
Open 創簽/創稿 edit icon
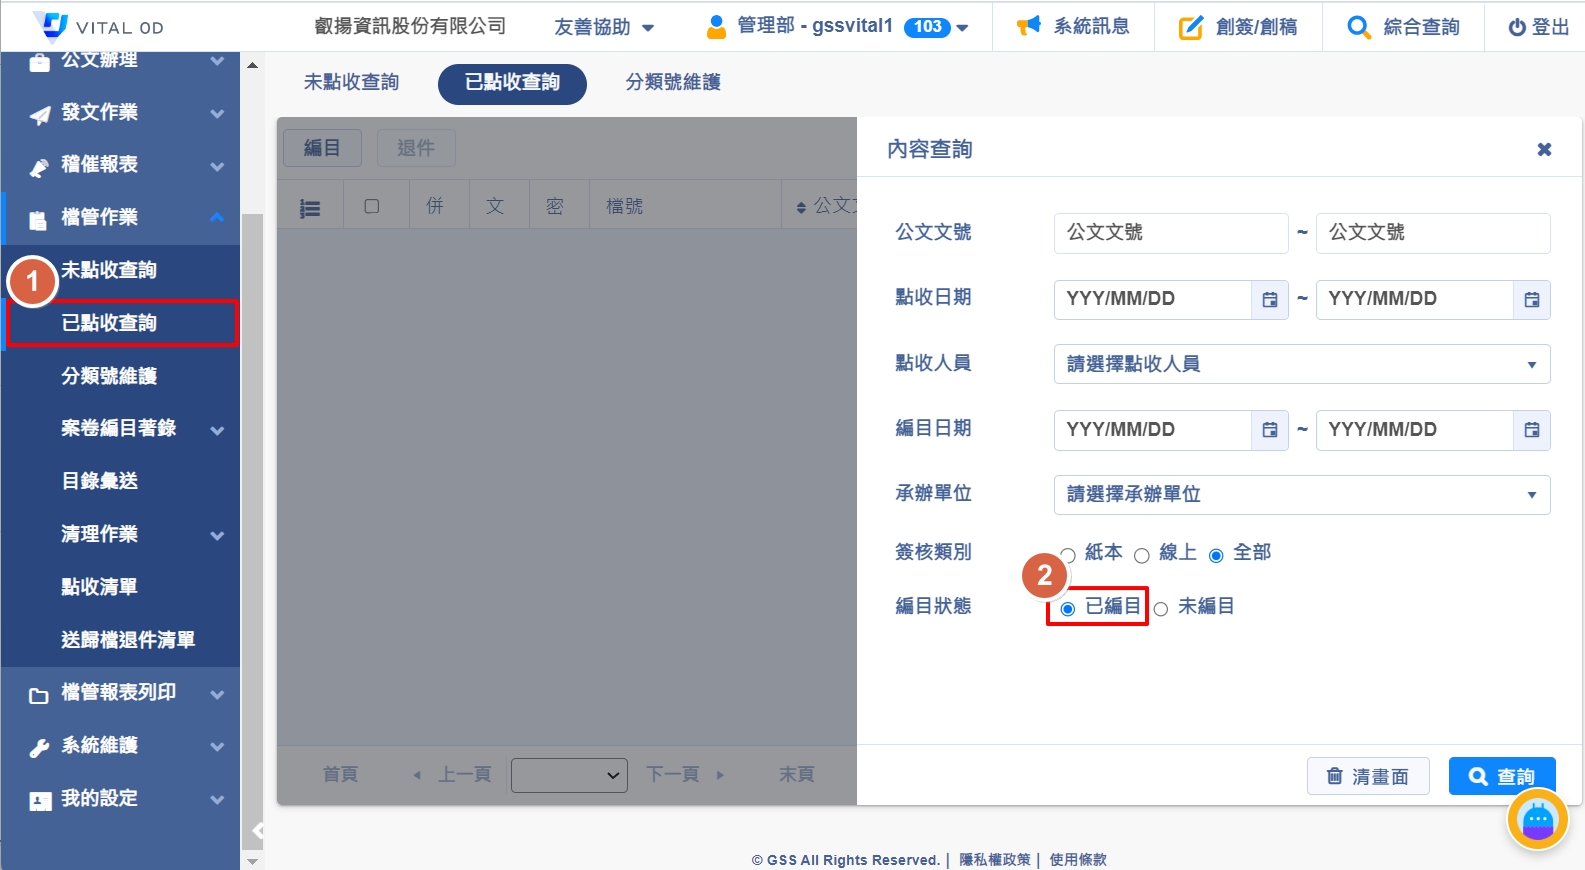point(1190,27)
